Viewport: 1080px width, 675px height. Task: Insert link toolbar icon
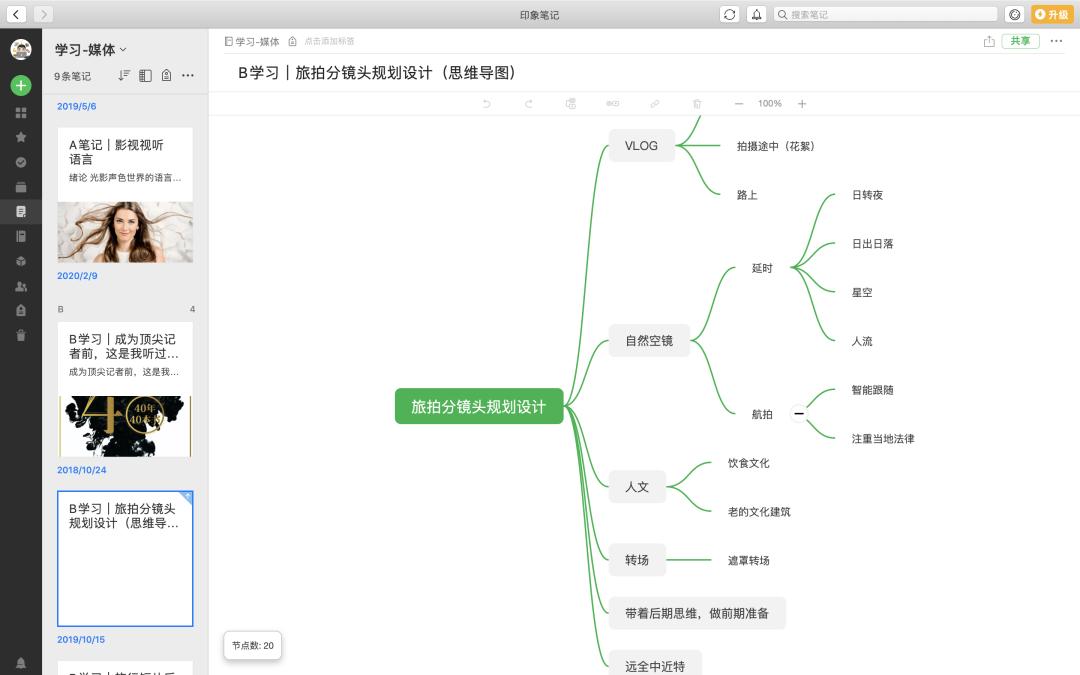coord(654,103)
